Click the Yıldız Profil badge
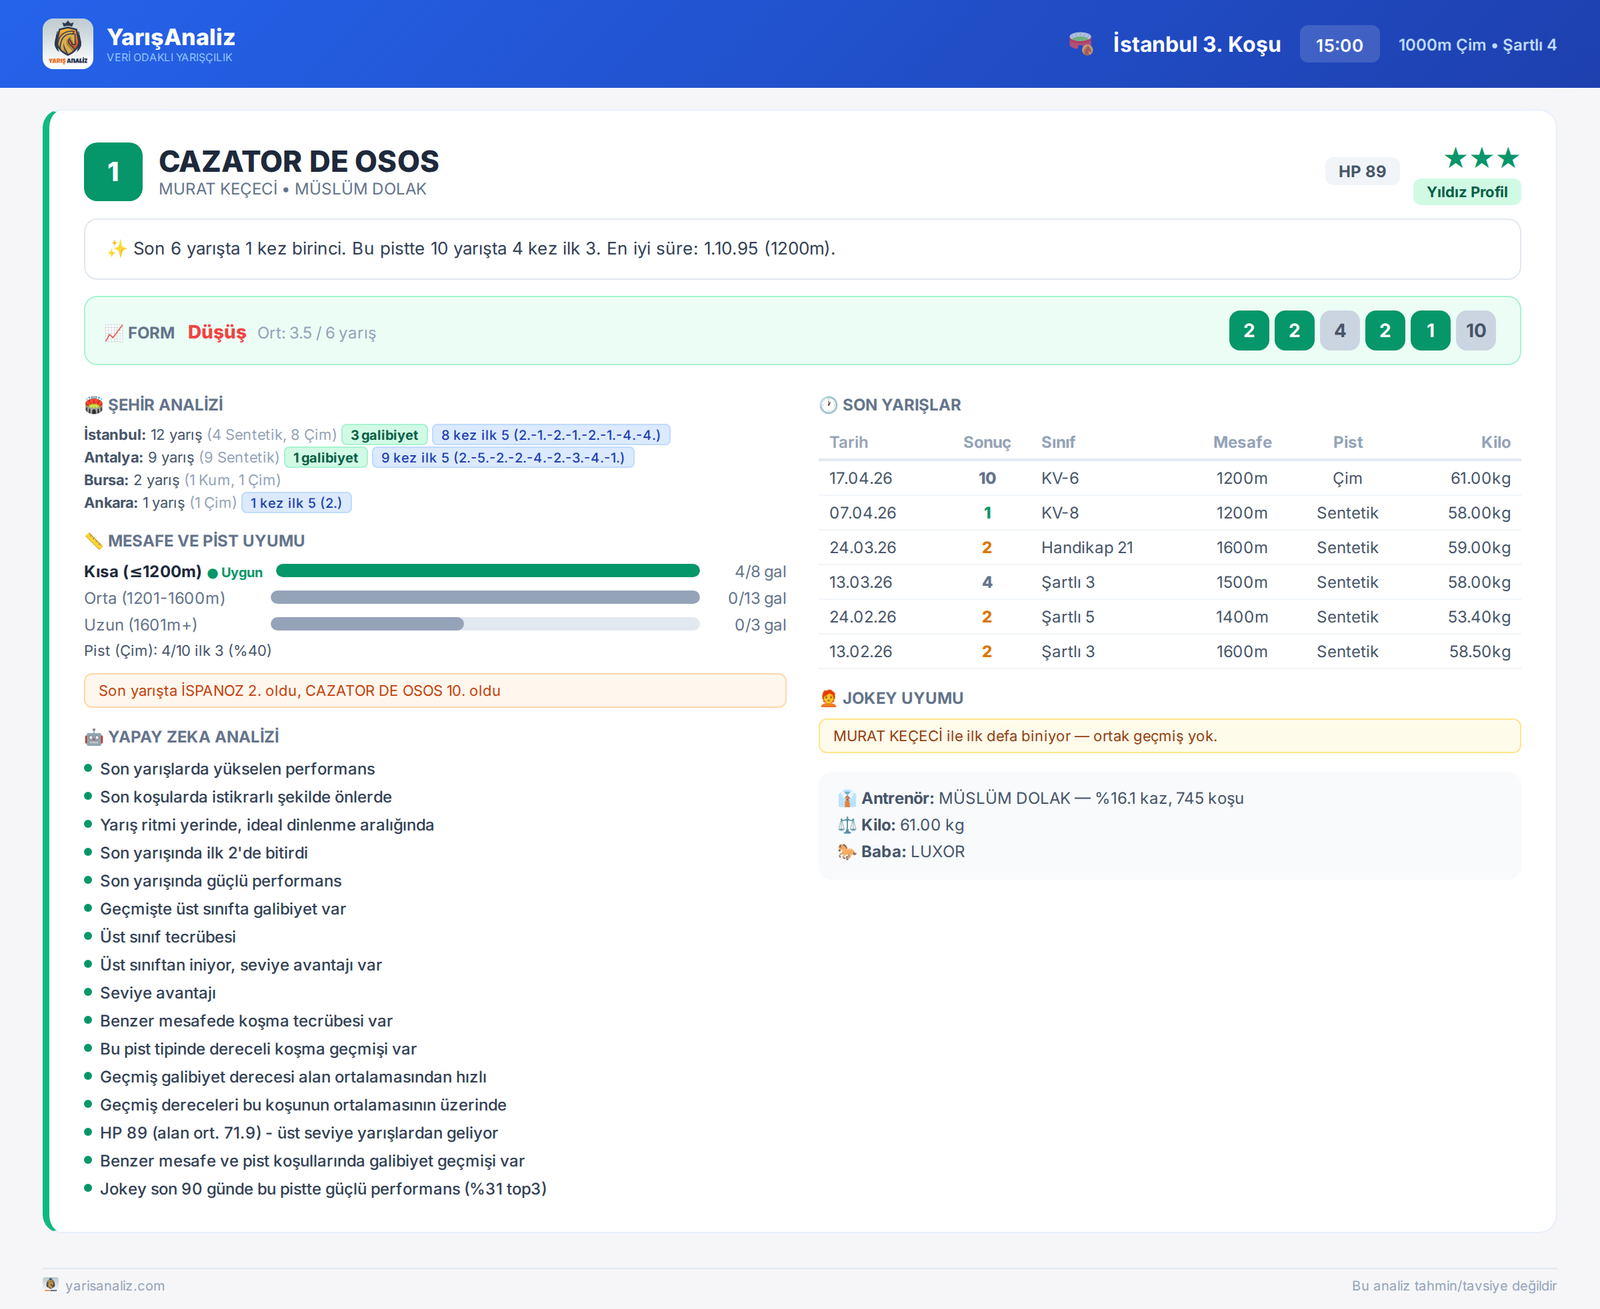The height and width of the screenshot is (1309, 1600). pyautogui.click(x=1467, y=192)
